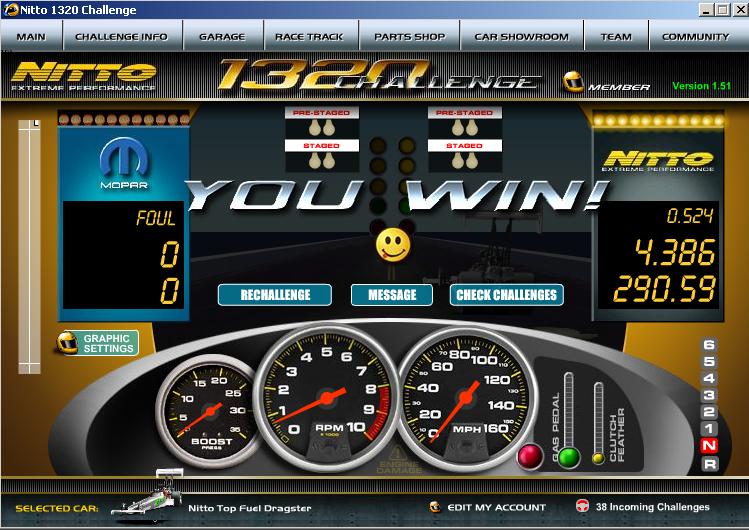Image resolution: width=749 pixels, height=530 pixels.
Task: Click the Nitto Top Fuel Dragster name
Action: 249,508
